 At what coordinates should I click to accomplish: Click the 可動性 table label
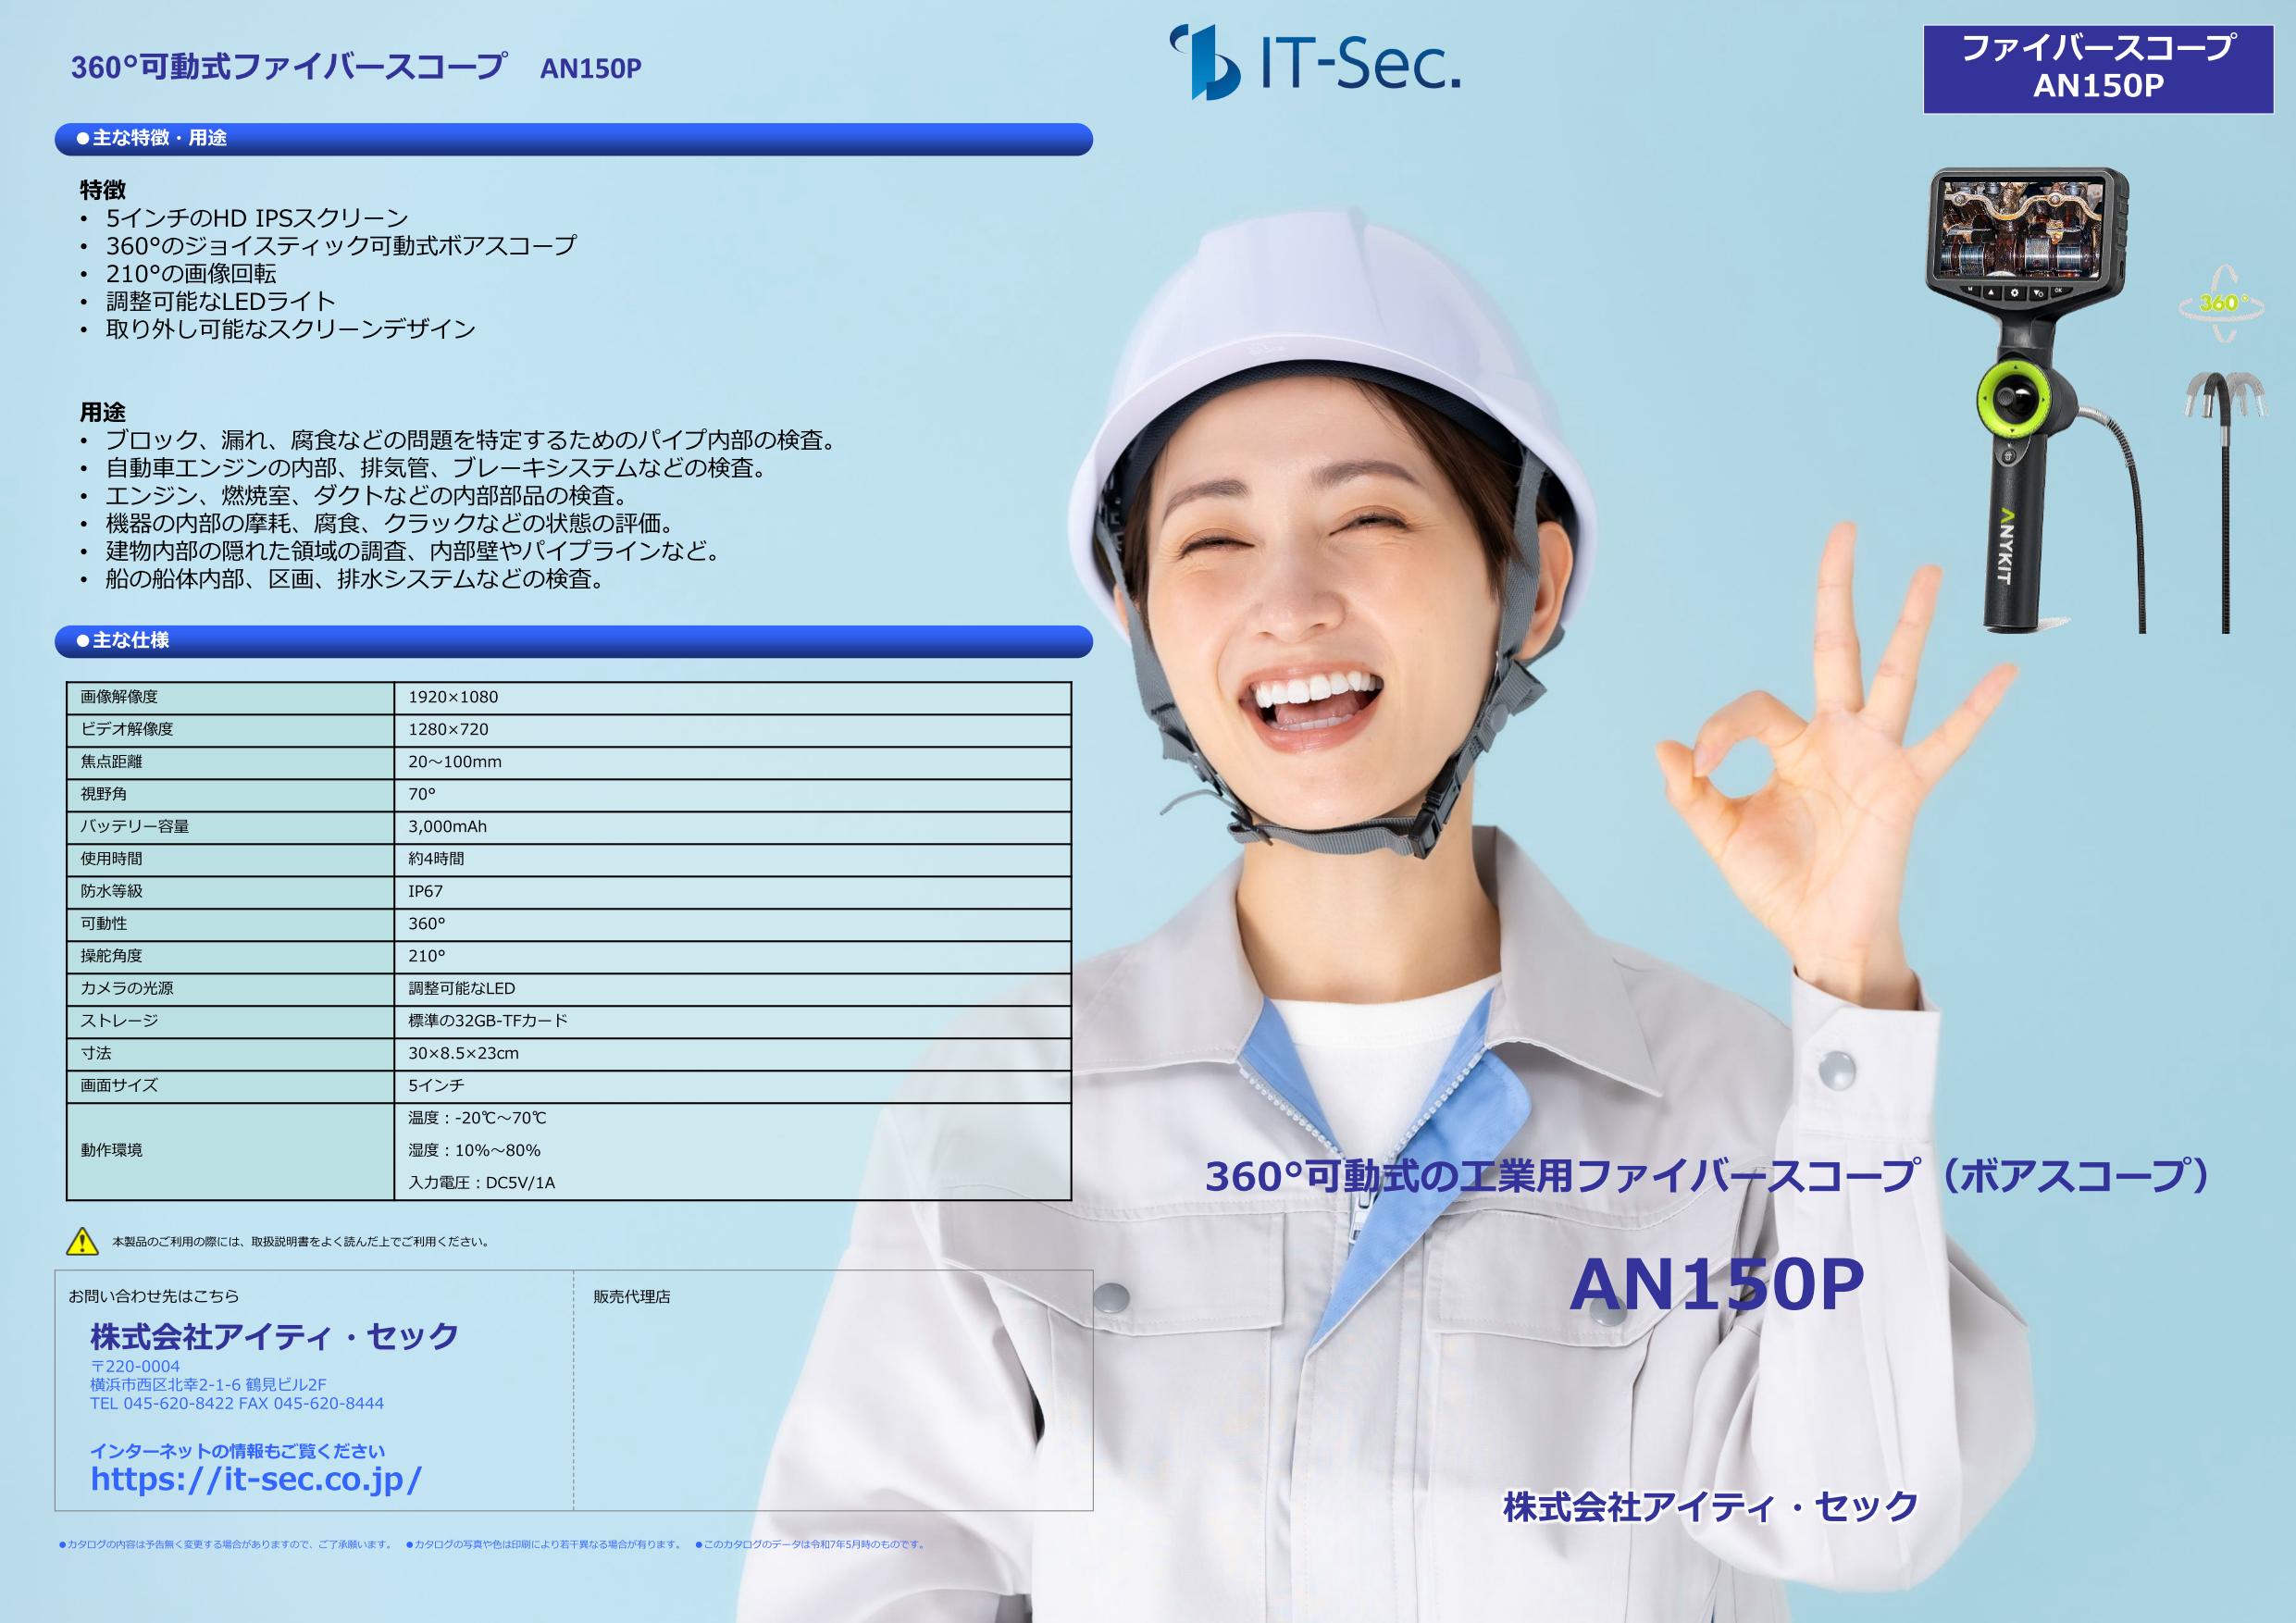pyautogui.click(x=104, y=923)
